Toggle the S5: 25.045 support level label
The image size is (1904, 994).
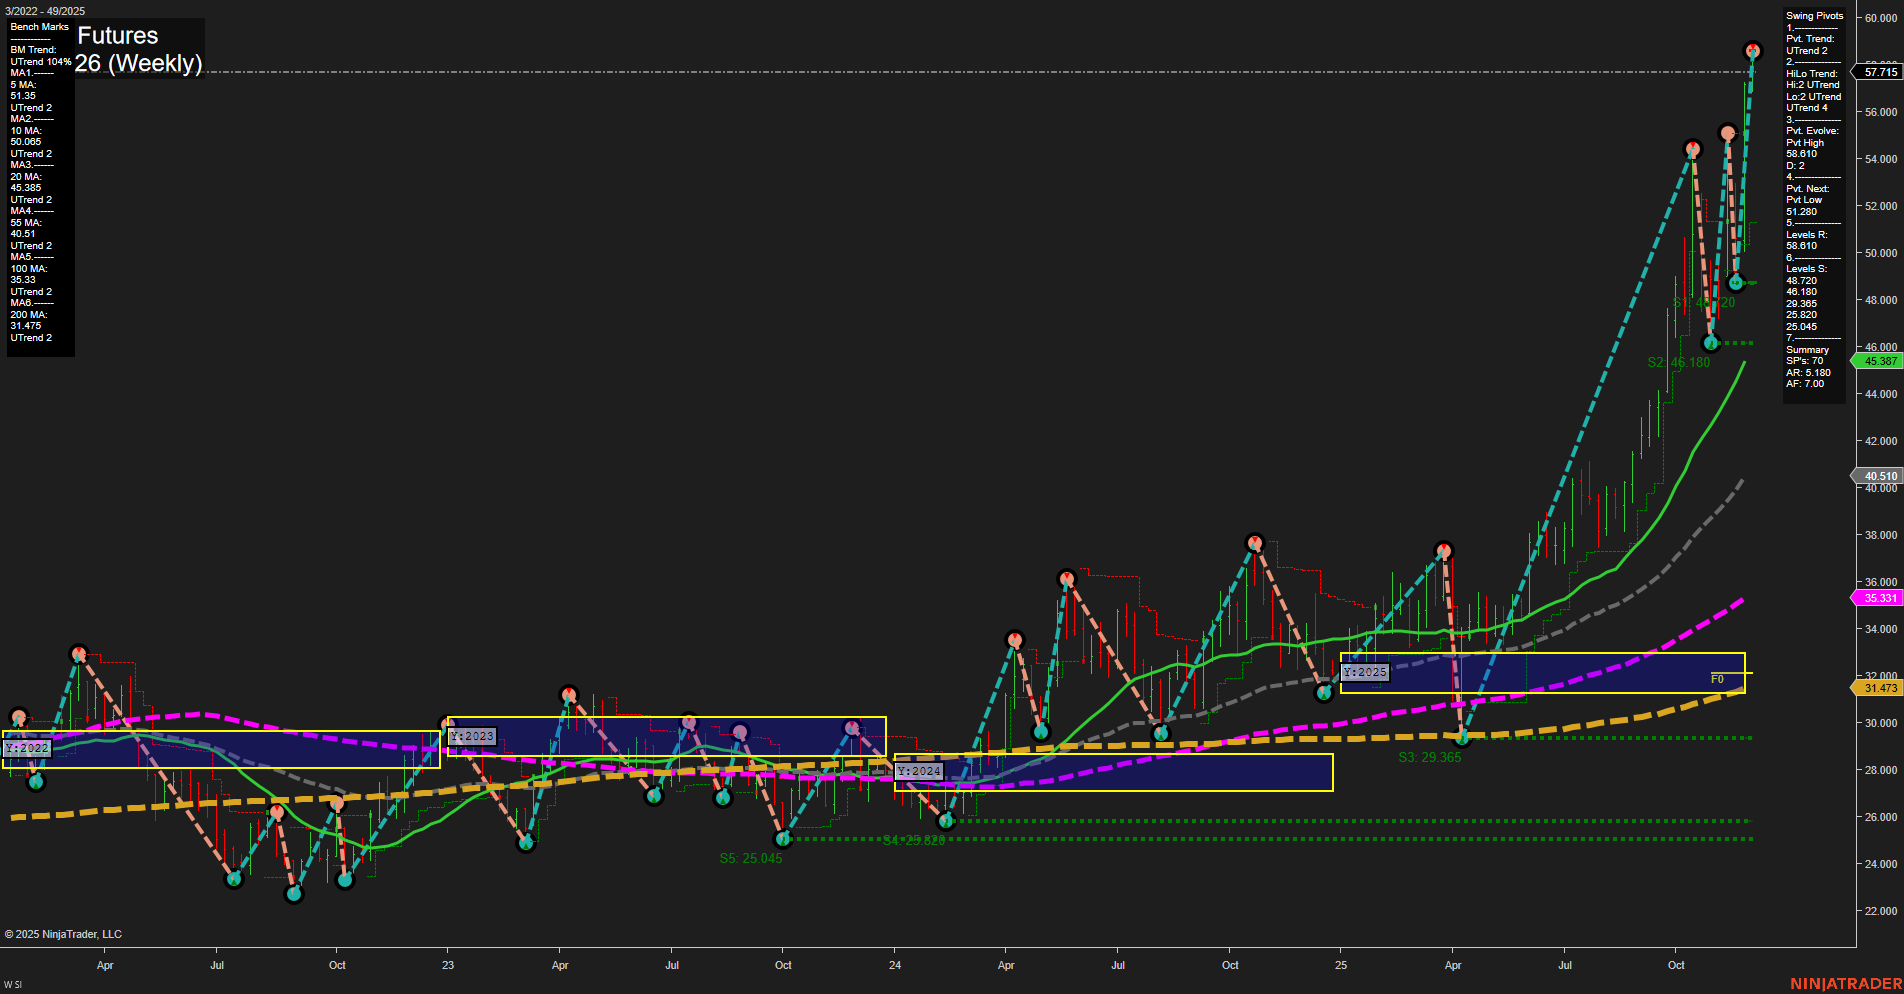pyautogui.click(x=751, y=857)
